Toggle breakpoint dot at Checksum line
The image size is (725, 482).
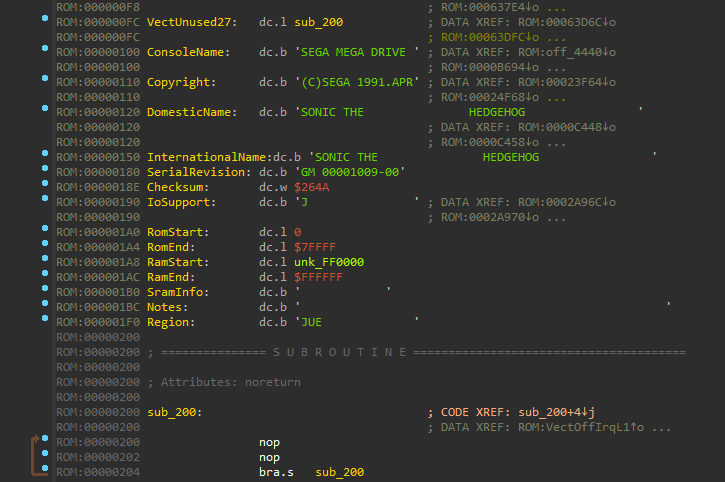pos(45,183)
